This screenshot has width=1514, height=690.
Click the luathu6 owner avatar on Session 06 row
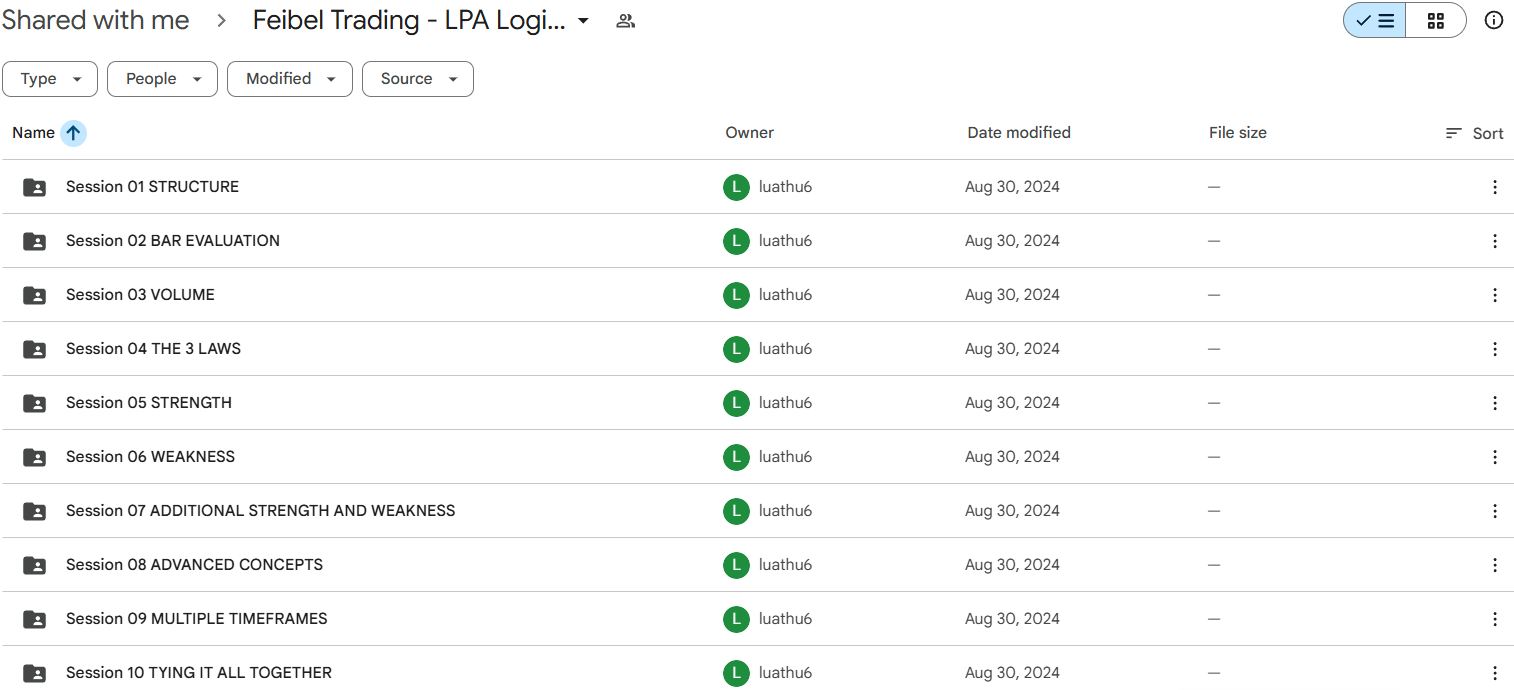[735, 457]
